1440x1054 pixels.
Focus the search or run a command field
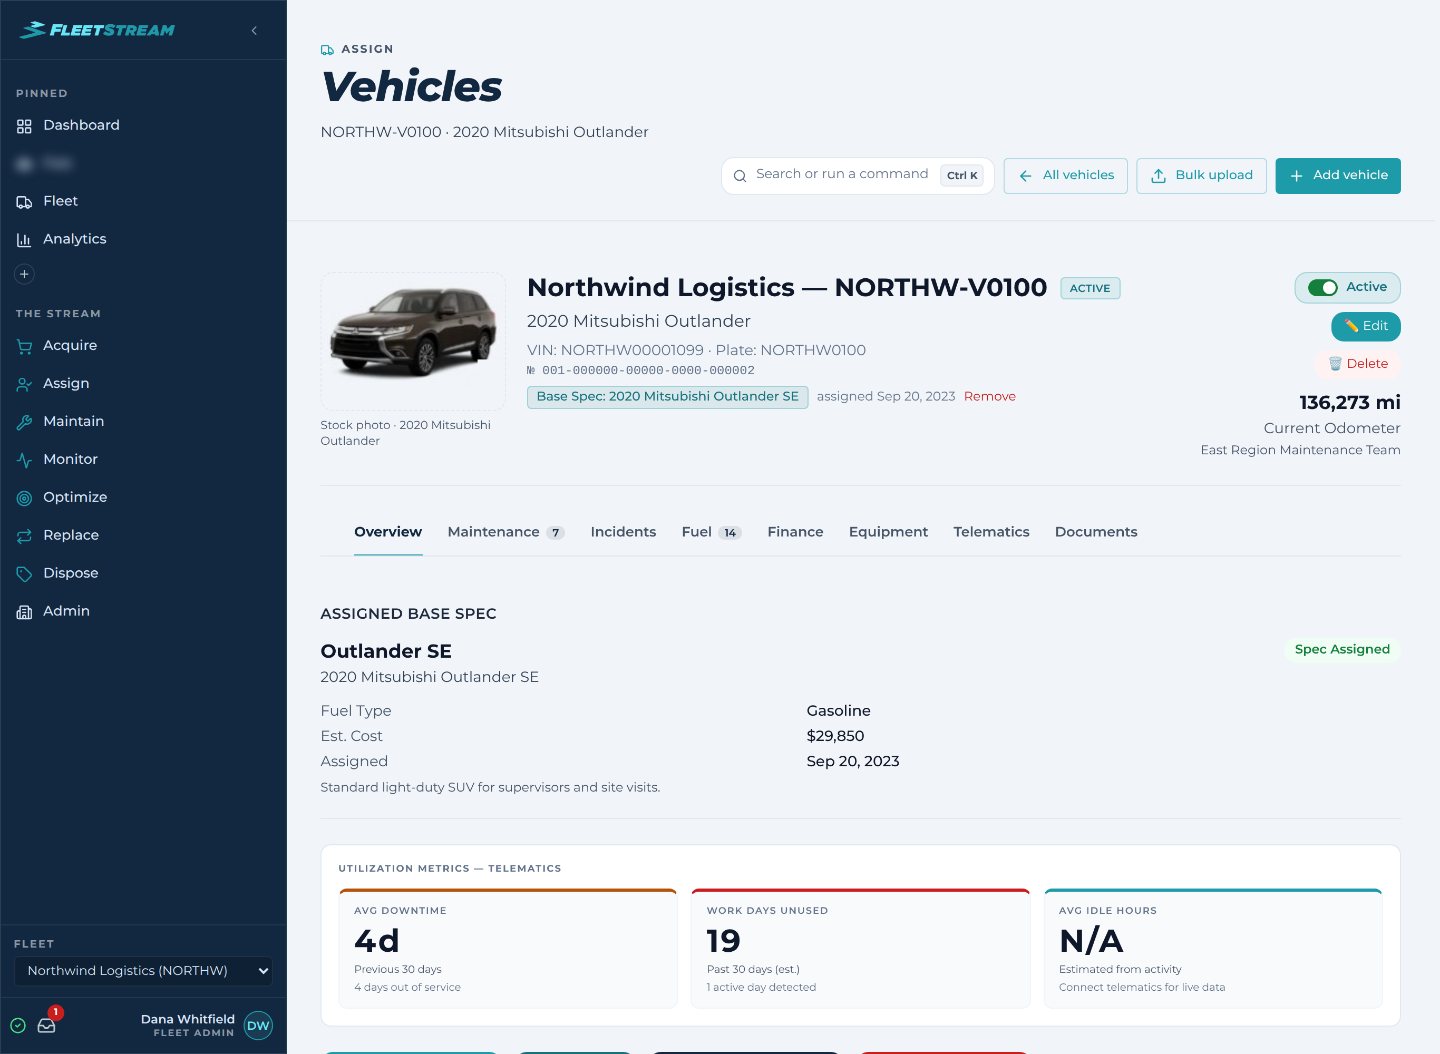(x=857, y=176)
